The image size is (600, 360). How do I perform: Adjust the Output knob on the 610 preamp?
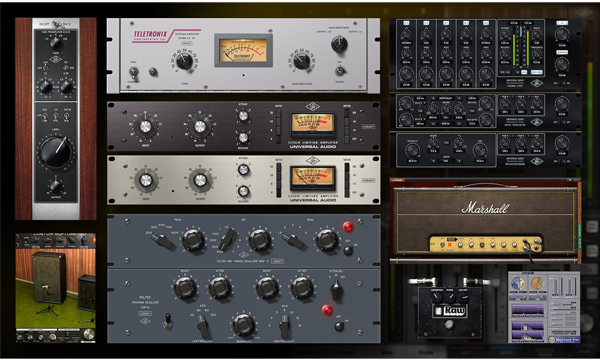click(x=56, y=187)
